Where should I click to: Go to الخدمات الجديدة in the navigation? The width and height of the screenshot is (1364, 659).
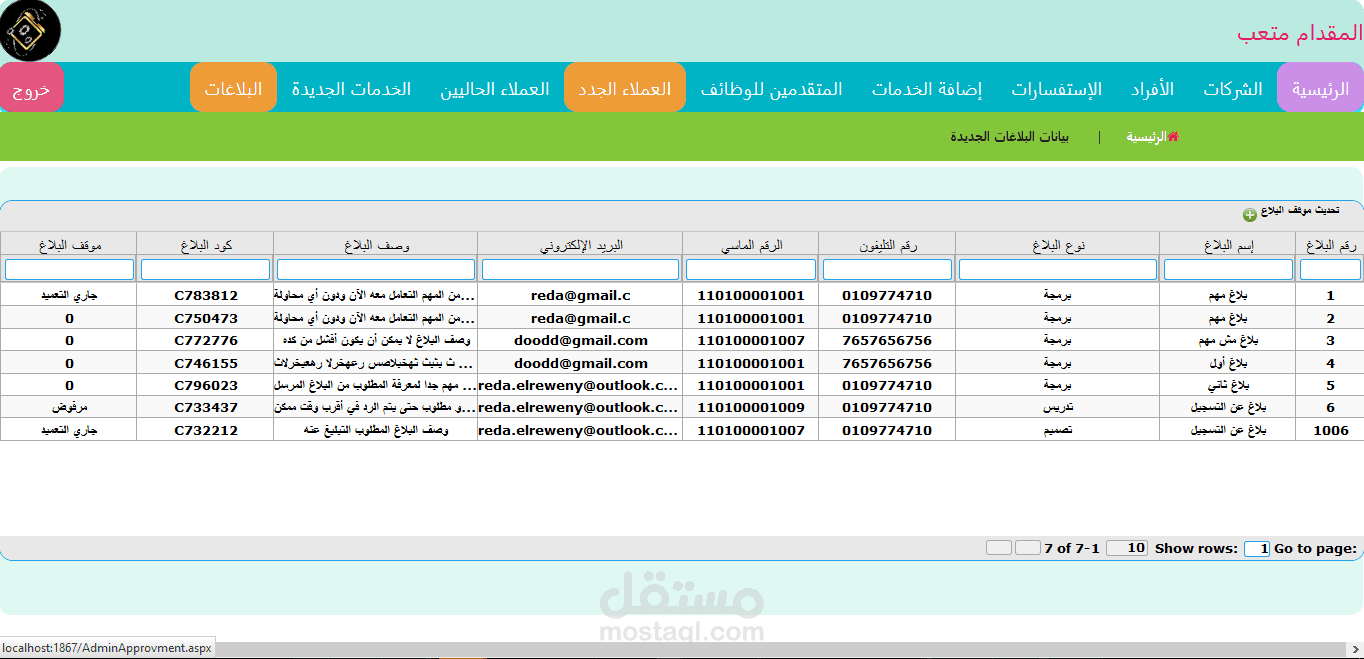tap(351, 88)
